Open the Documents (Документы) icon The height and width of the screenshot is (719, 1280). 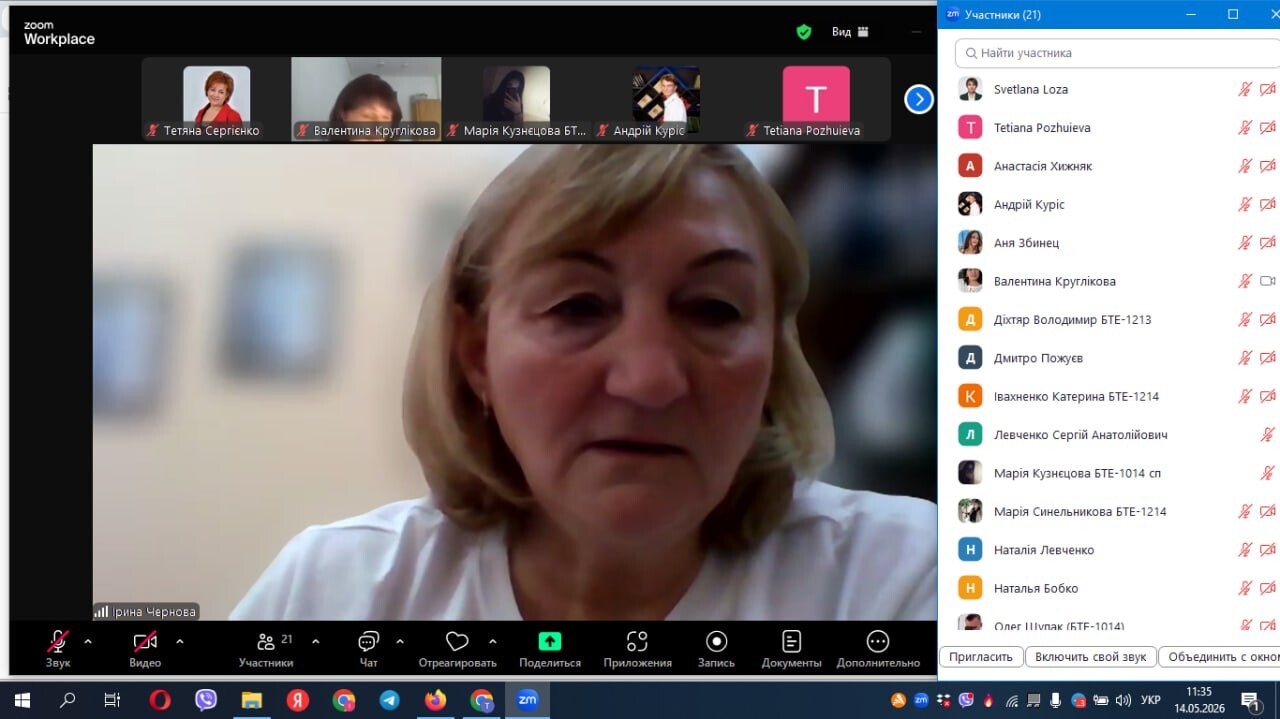click(791, 642)
